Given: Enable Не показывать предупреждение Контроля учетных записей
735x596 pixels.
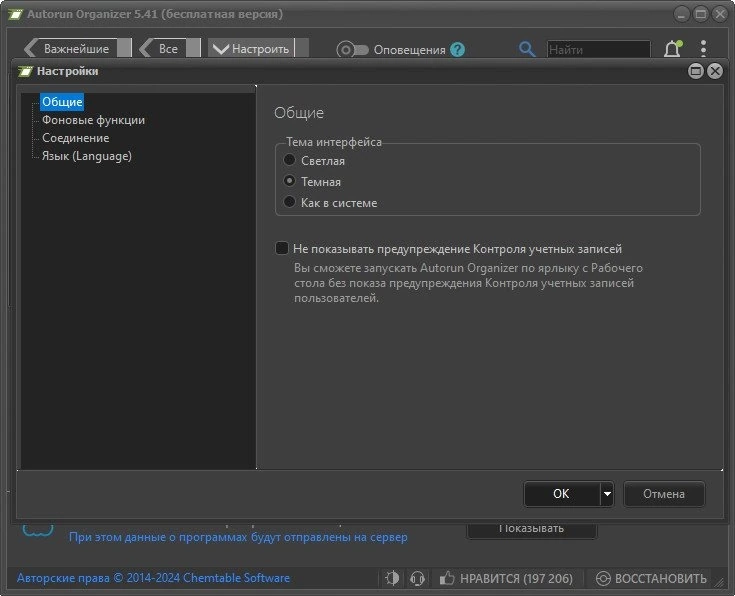Looking at the screenshot, I should pos(282,248).
